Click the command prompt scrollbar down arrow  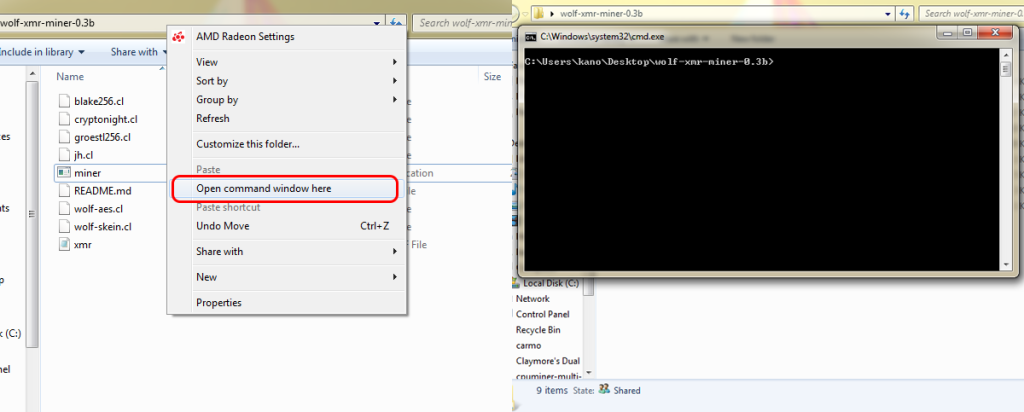pos(1006,266)
